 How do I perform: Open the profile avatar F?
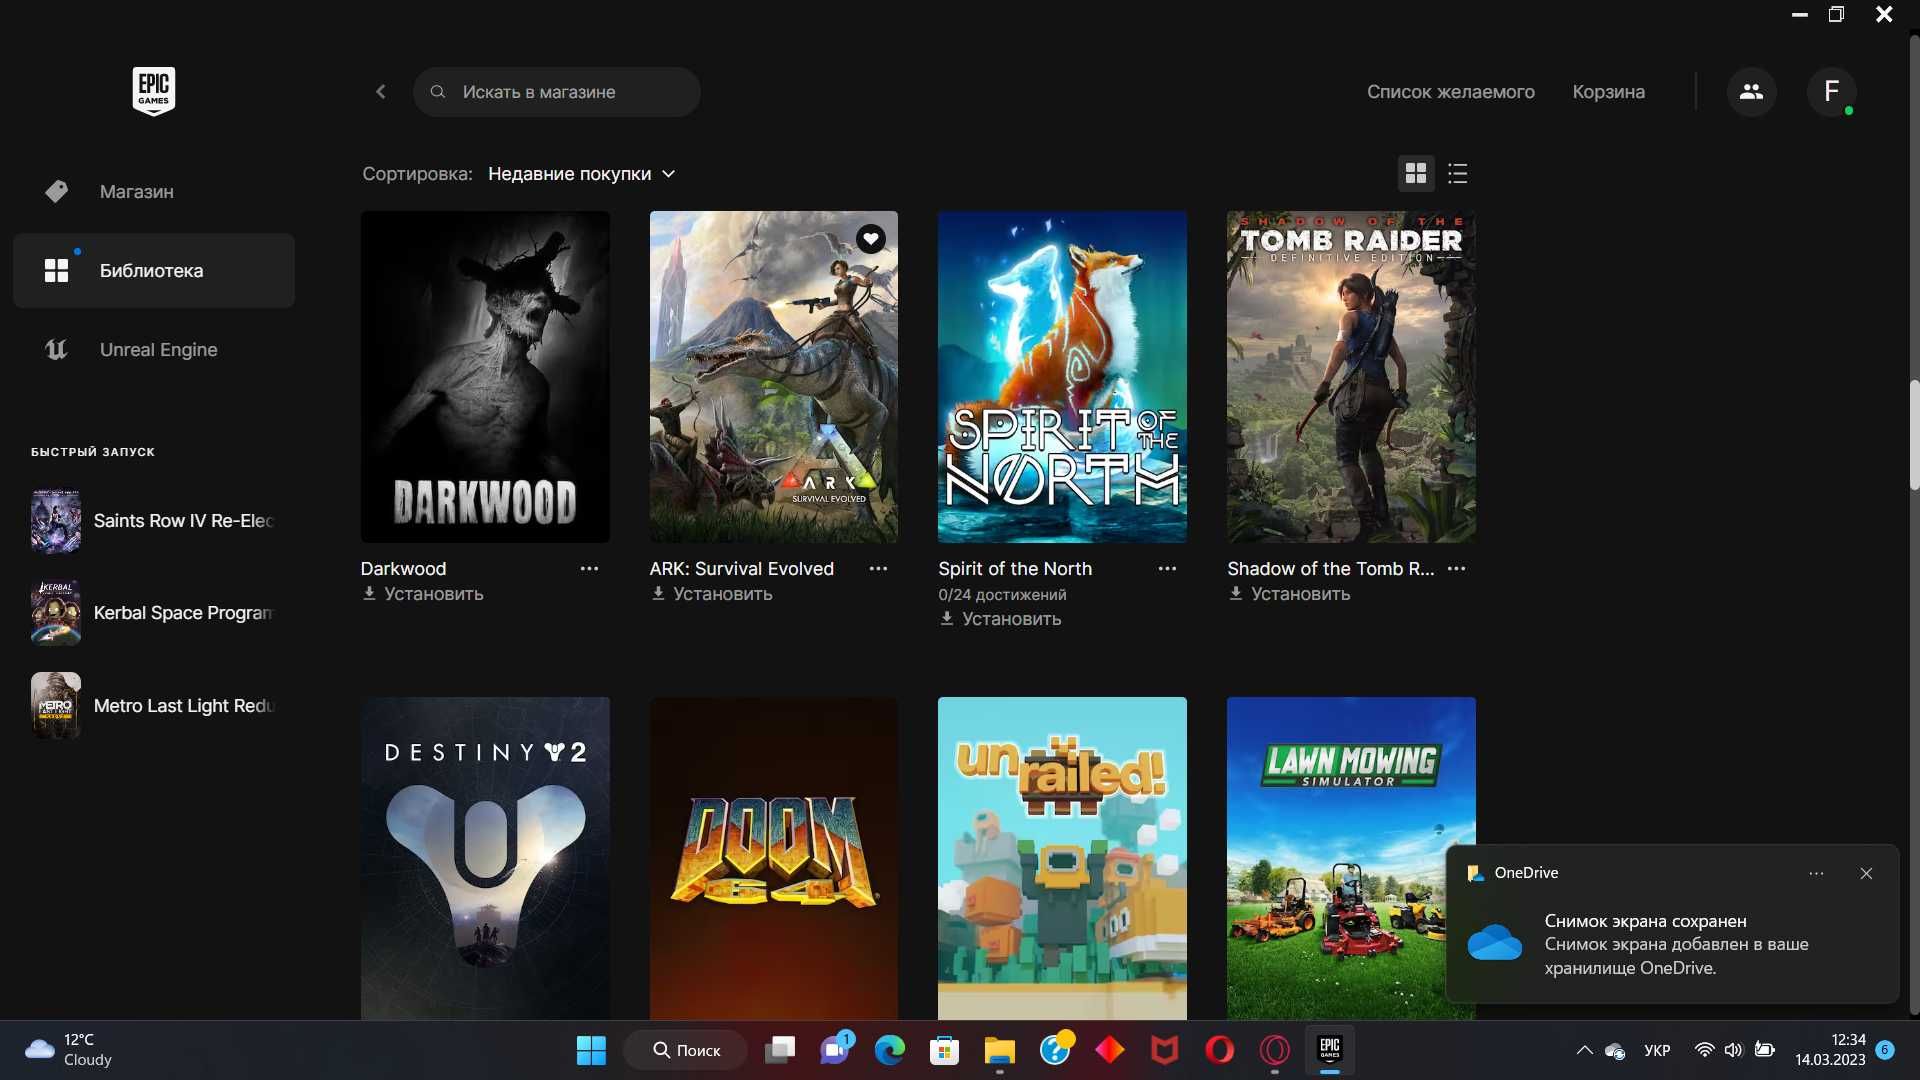pos(1832,92)
